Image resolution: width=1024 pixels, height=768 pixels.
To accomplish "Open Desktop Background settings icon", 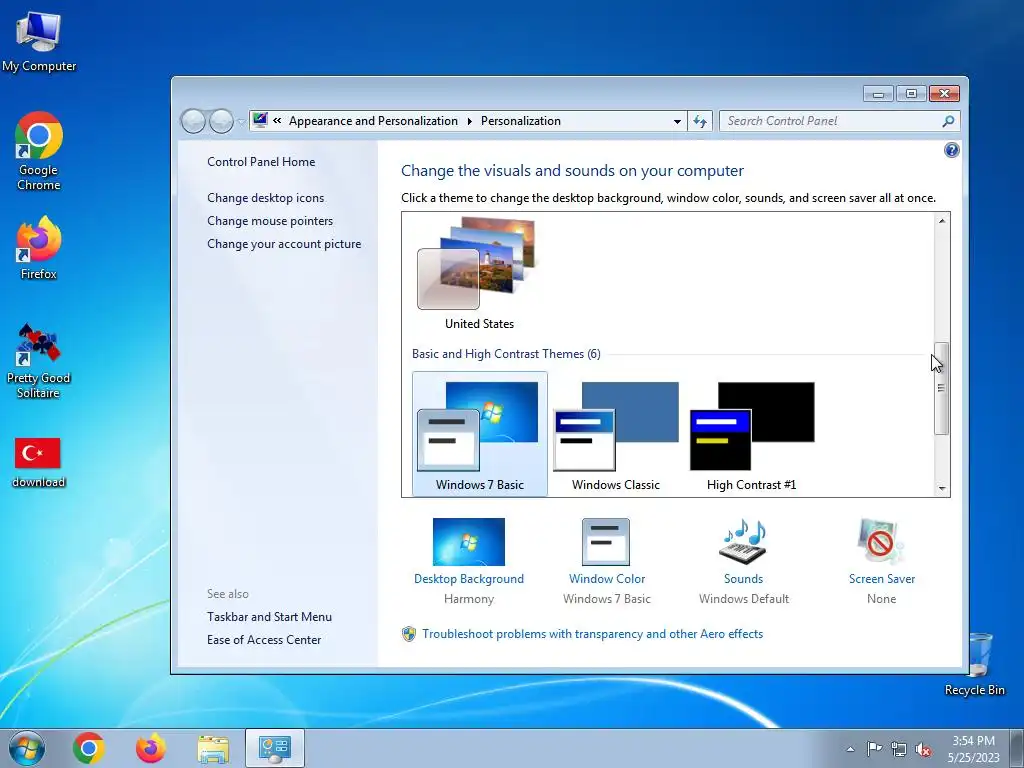I will click(469, 542).
